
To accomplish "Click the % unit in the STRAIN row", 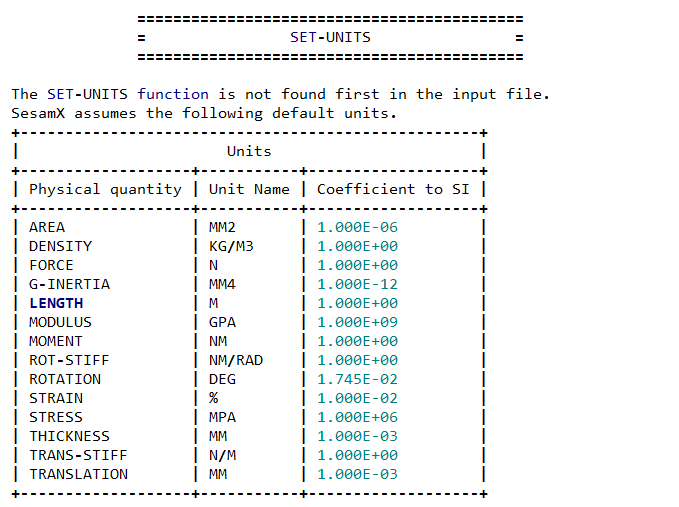I will [x=213, y=399].
